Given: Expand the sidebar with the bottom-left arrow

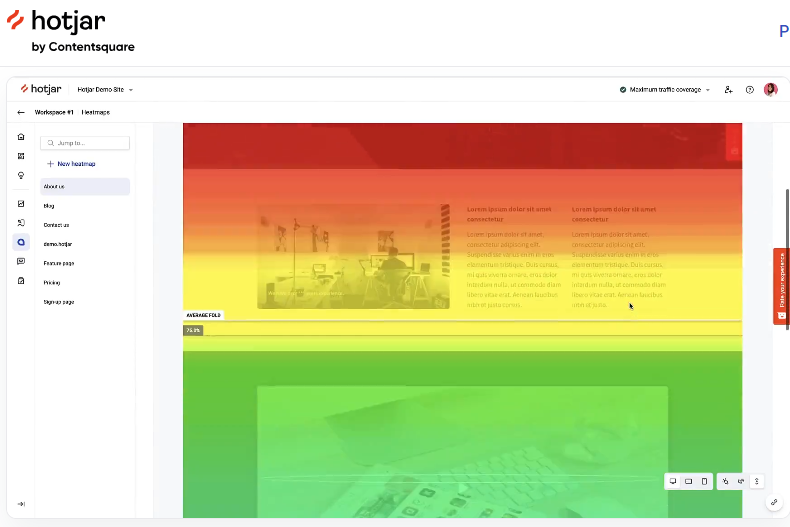Looking at the screenshot, I should pyautogui.click(x=21, y=503).
